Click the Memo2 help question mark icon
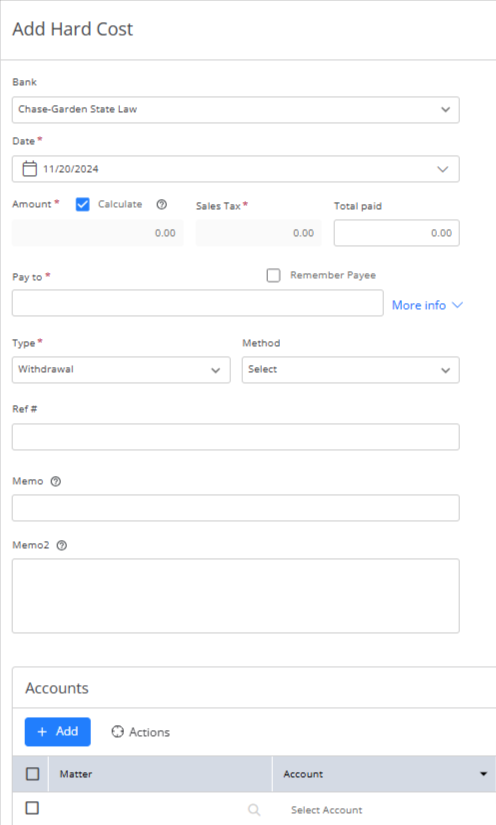 62,546
